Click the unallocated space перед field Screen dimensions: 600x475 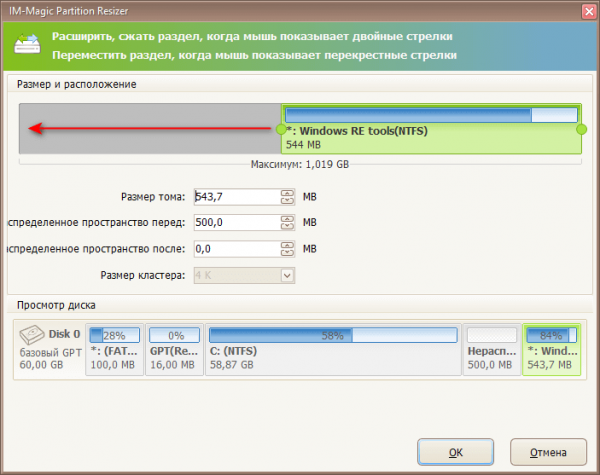pos(237,222)
